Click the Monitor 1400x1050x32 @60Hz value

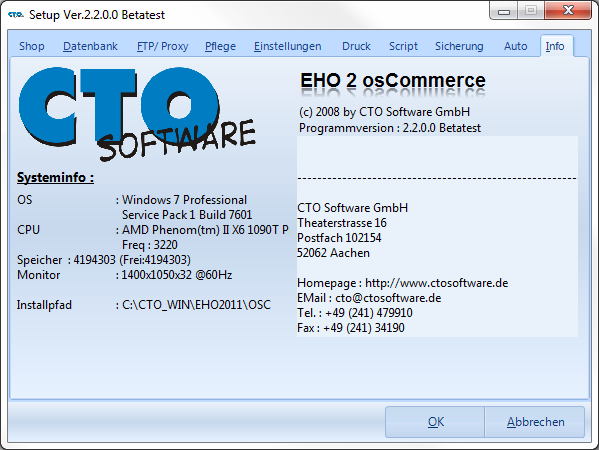click(x=176, y=275)
